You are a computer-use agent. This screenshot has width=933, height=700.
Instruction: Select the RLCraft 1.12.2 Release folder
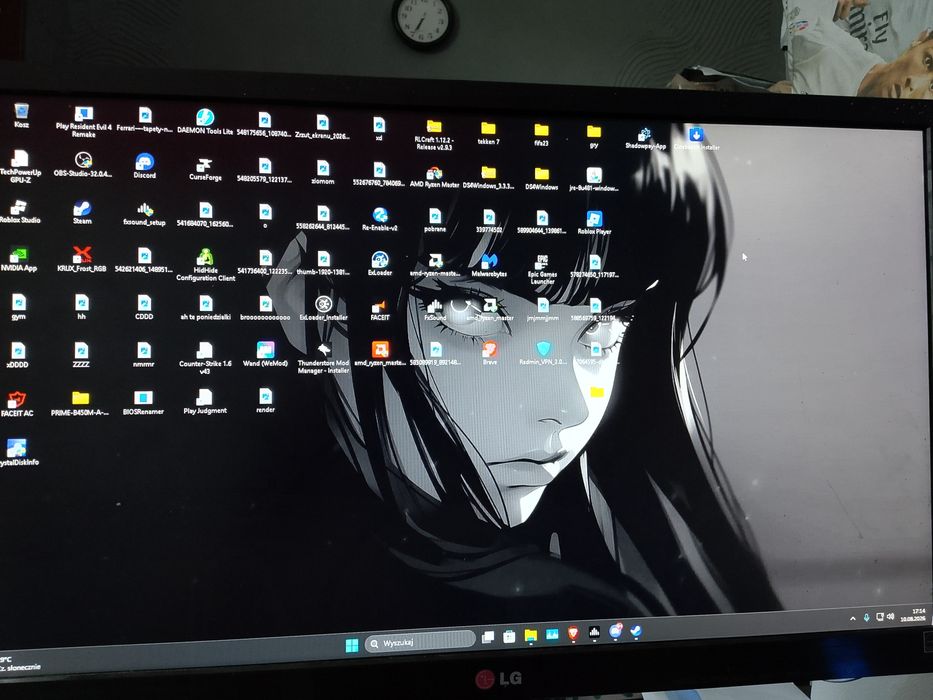[434, 135]
